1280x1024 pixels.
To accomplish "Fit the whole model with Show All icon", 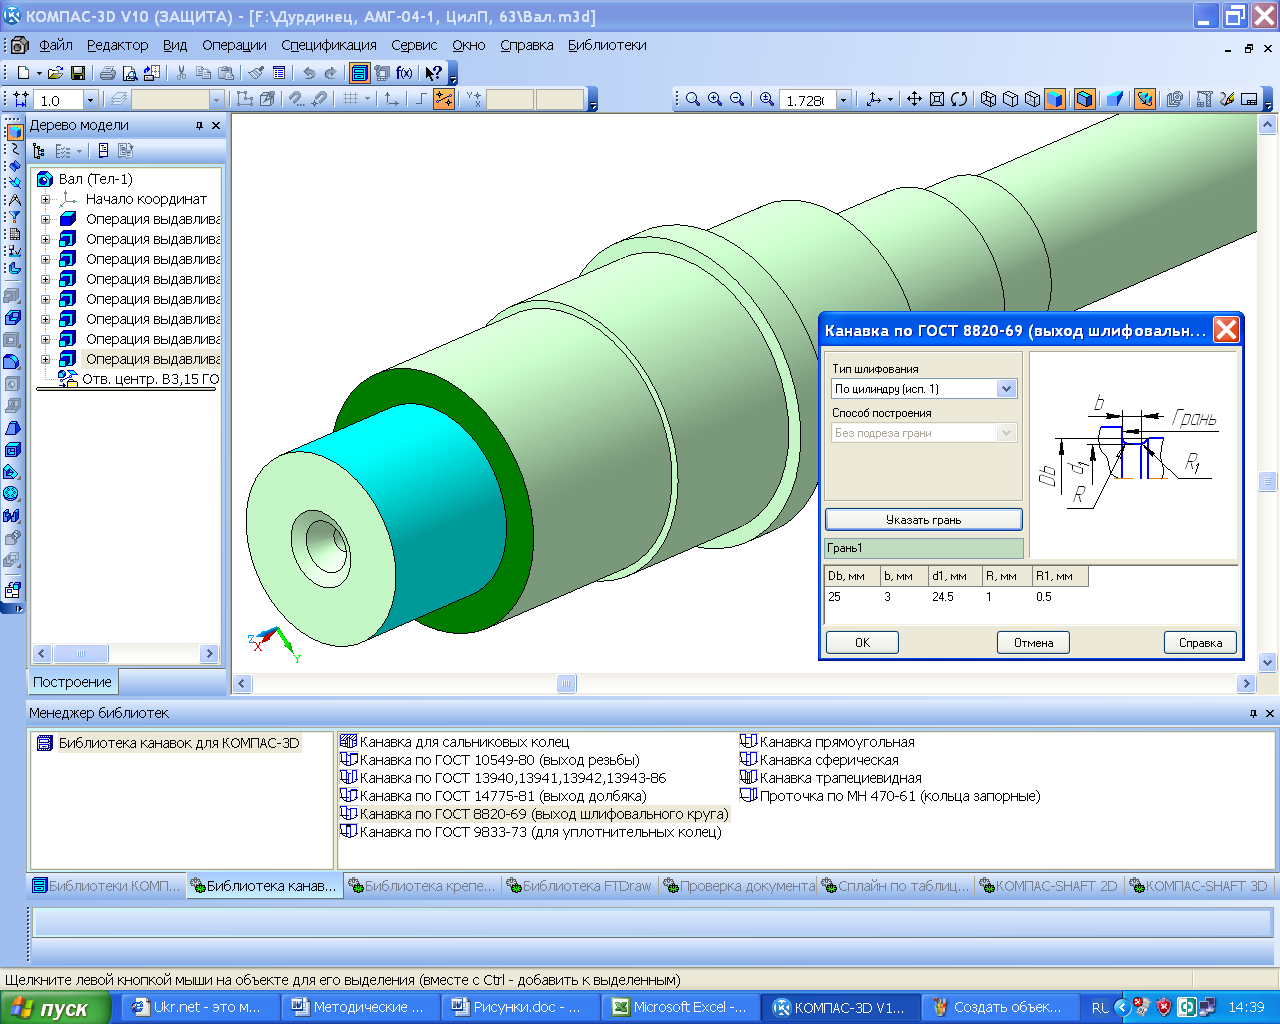I will (x=937, y=99).
